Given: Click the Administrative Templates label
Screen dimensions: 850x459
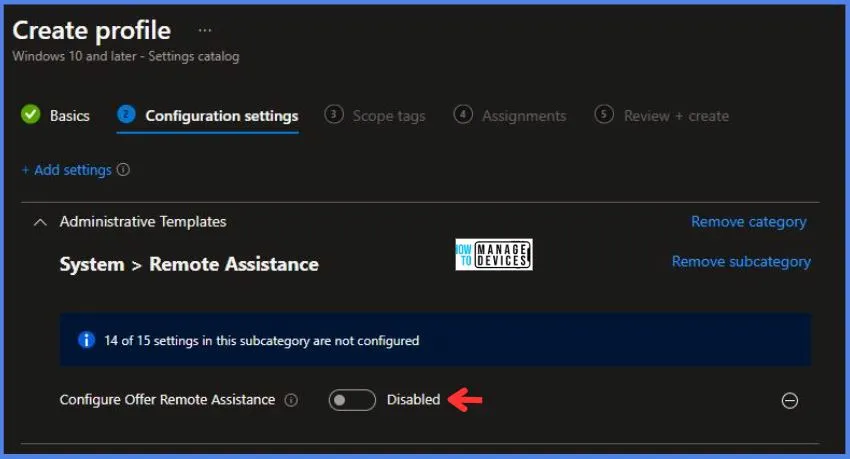Looking at the screenshot, I should tap(143, 222).
